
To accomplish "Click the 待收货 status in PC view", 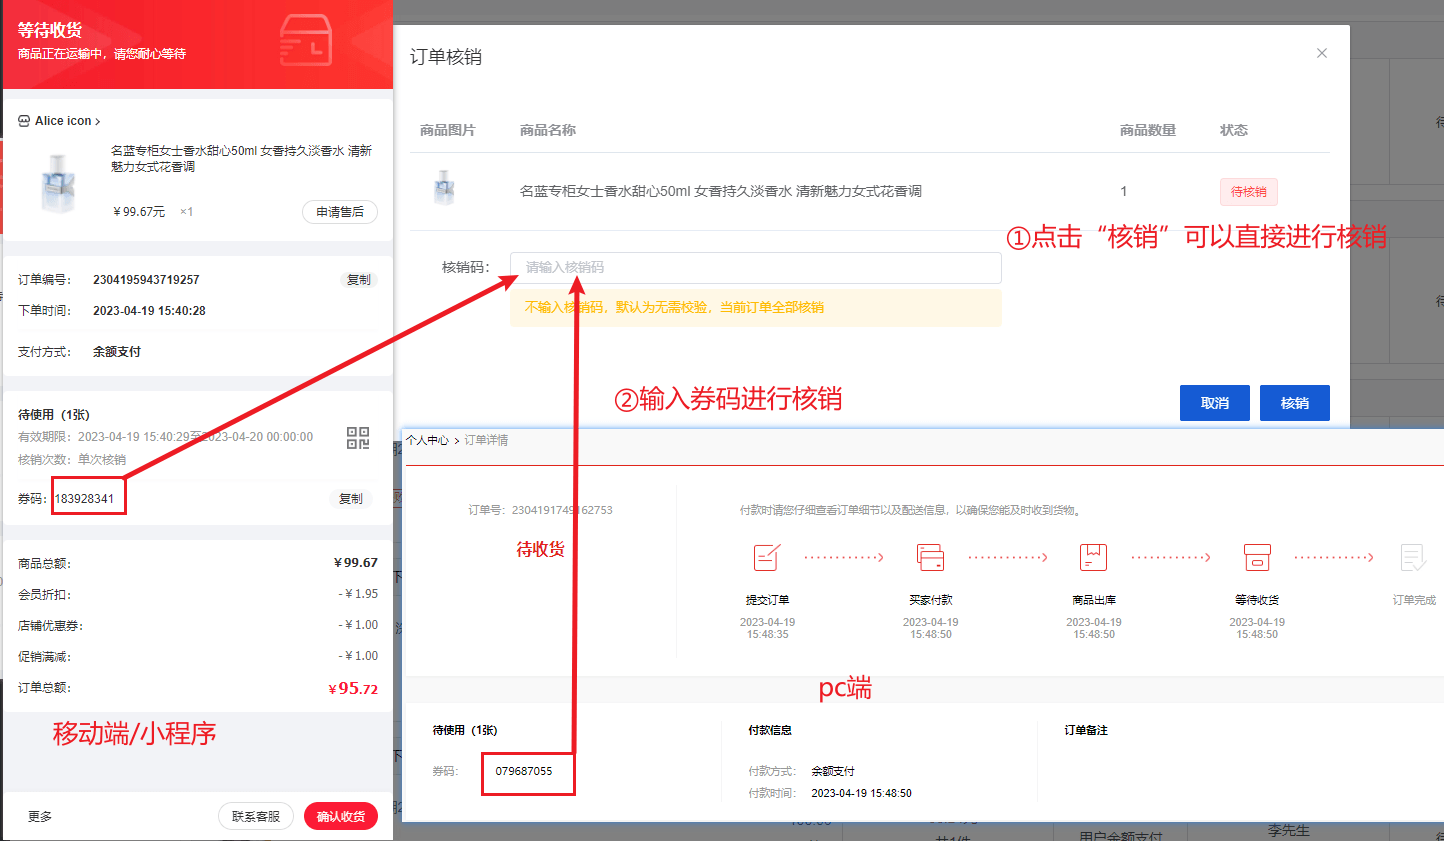I will 540,549.
